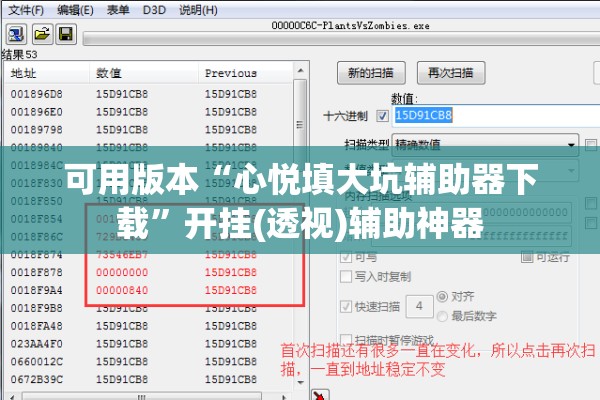Toggle the 快速扫描 checkbox
Image resolution: width=600 pixels, height=400 pixels.
coord(346,306)
